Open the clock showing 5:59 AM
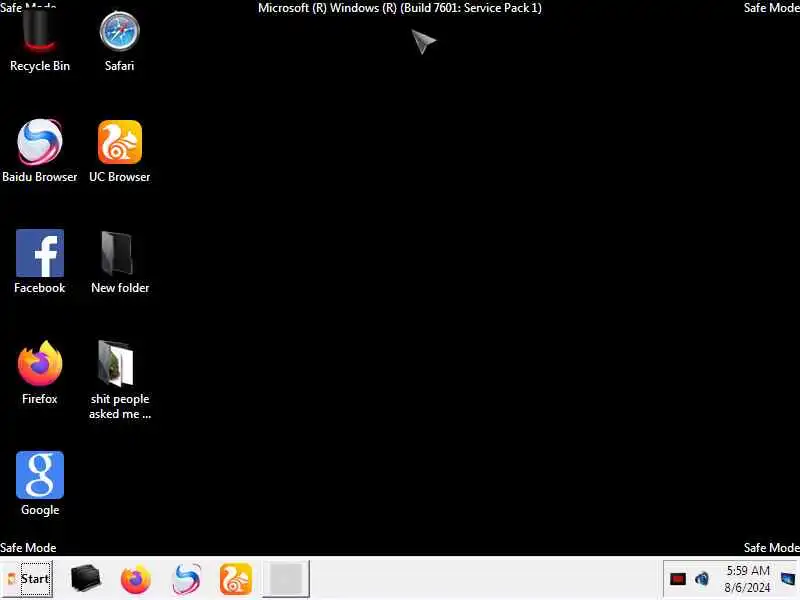Screen dimensions: 800x600 click(x=747, y=570)
